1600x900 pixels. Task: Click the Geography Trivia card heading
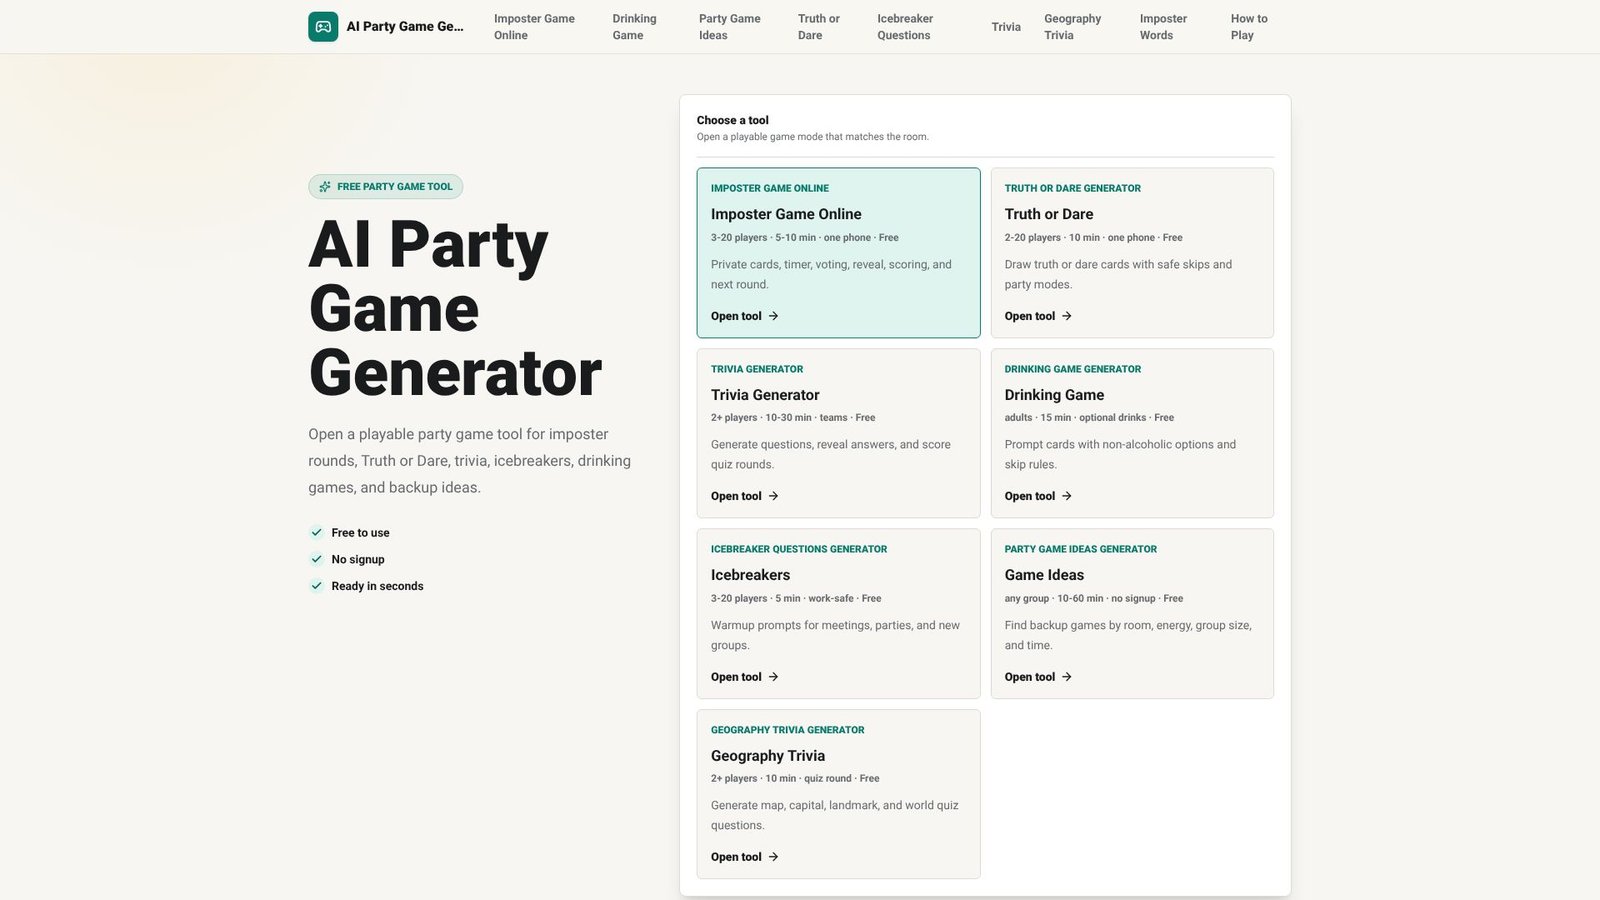click(x=768, y=756)
